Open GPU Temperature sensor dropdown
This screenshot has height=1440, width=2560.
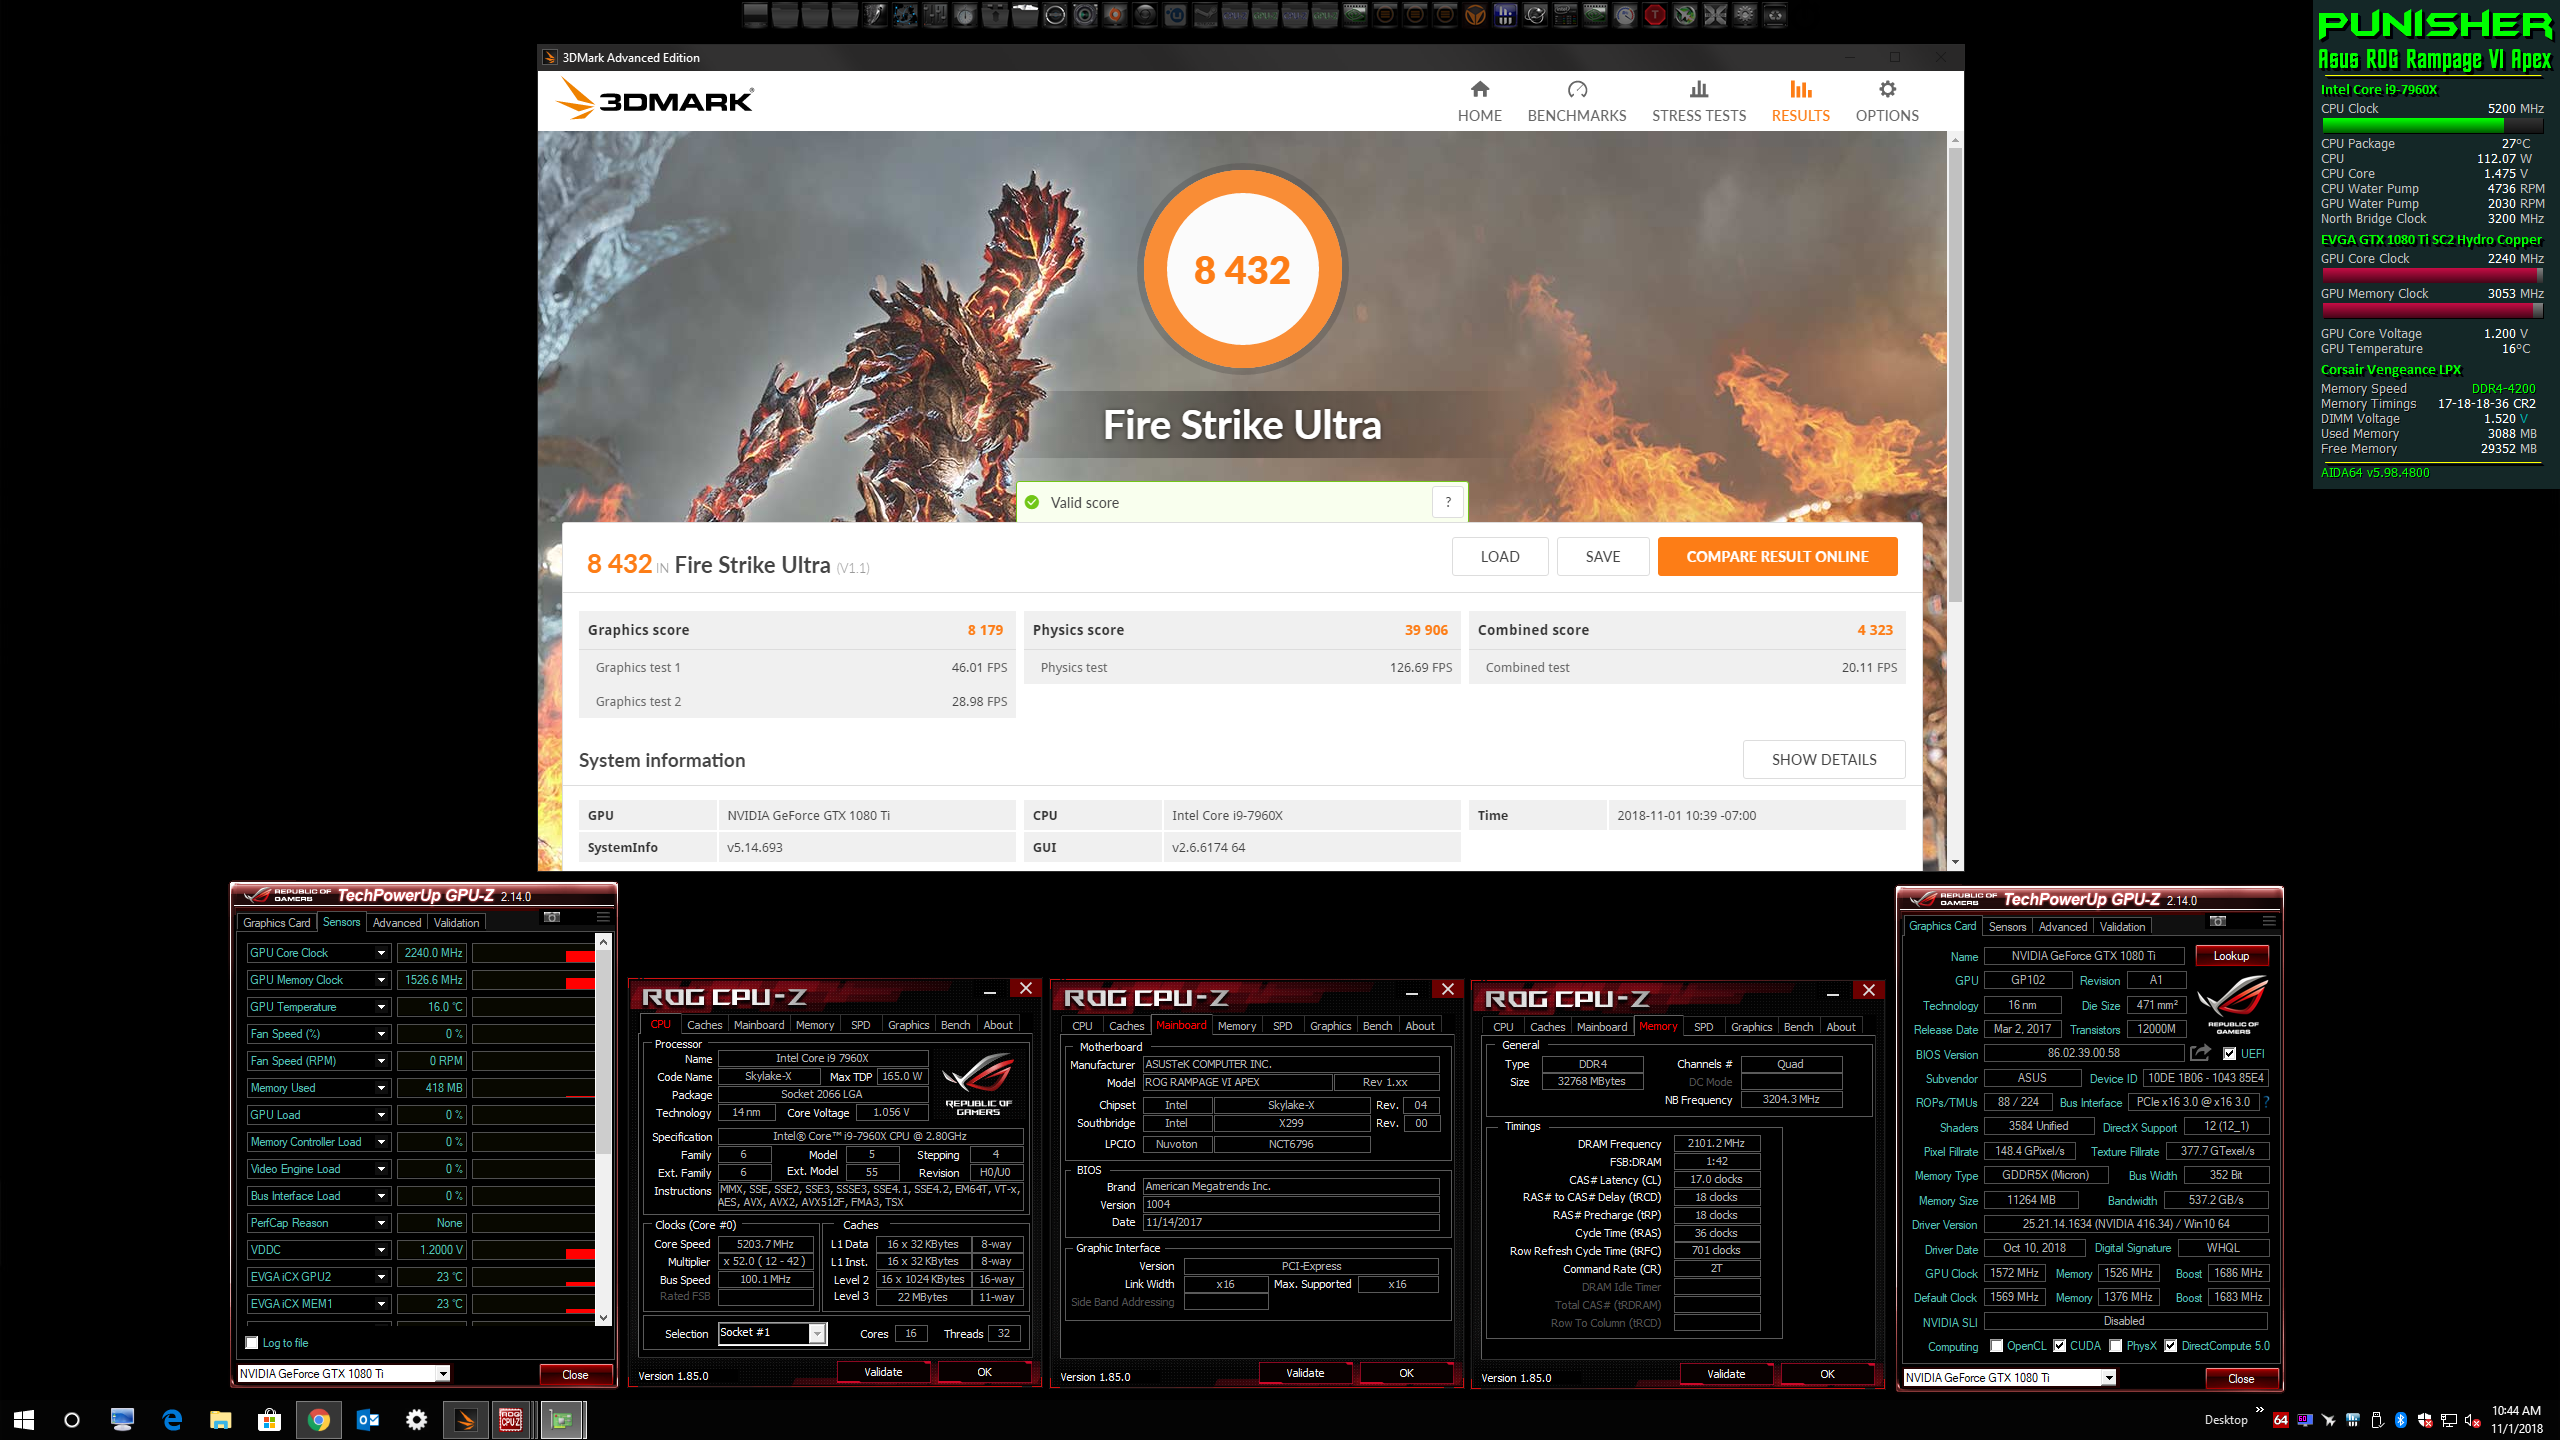tap(381, 1007)
